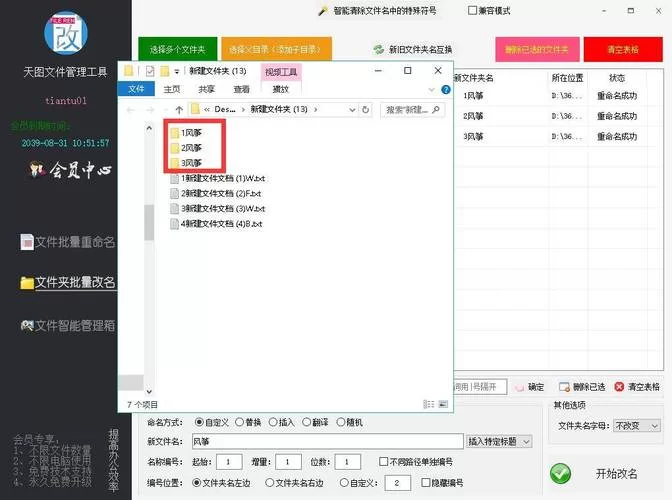Select 自定义 naming method radio
This screenshot has height=500, width=672.
(199, 422)
